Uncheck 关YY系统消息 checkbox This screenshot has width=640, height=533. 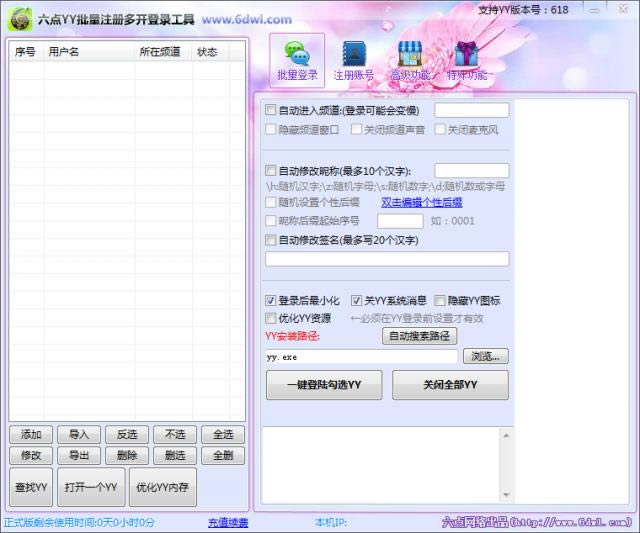[356, 301]
